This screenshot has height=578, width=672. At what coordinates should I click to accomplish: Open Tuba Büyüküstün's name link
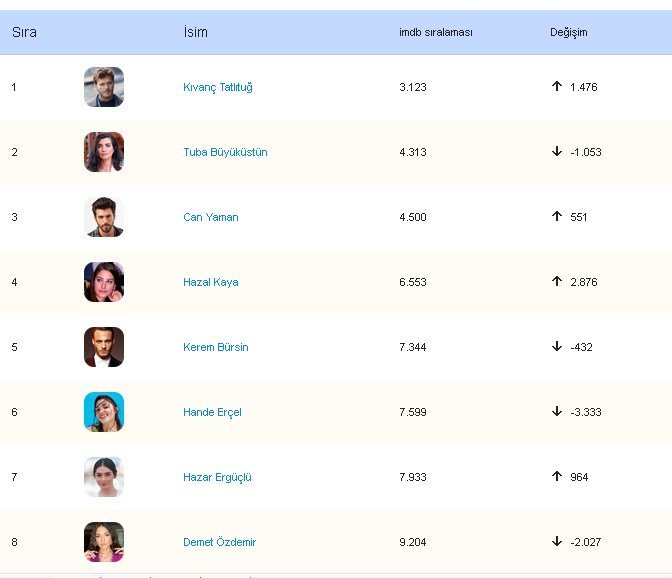[225, 152]
